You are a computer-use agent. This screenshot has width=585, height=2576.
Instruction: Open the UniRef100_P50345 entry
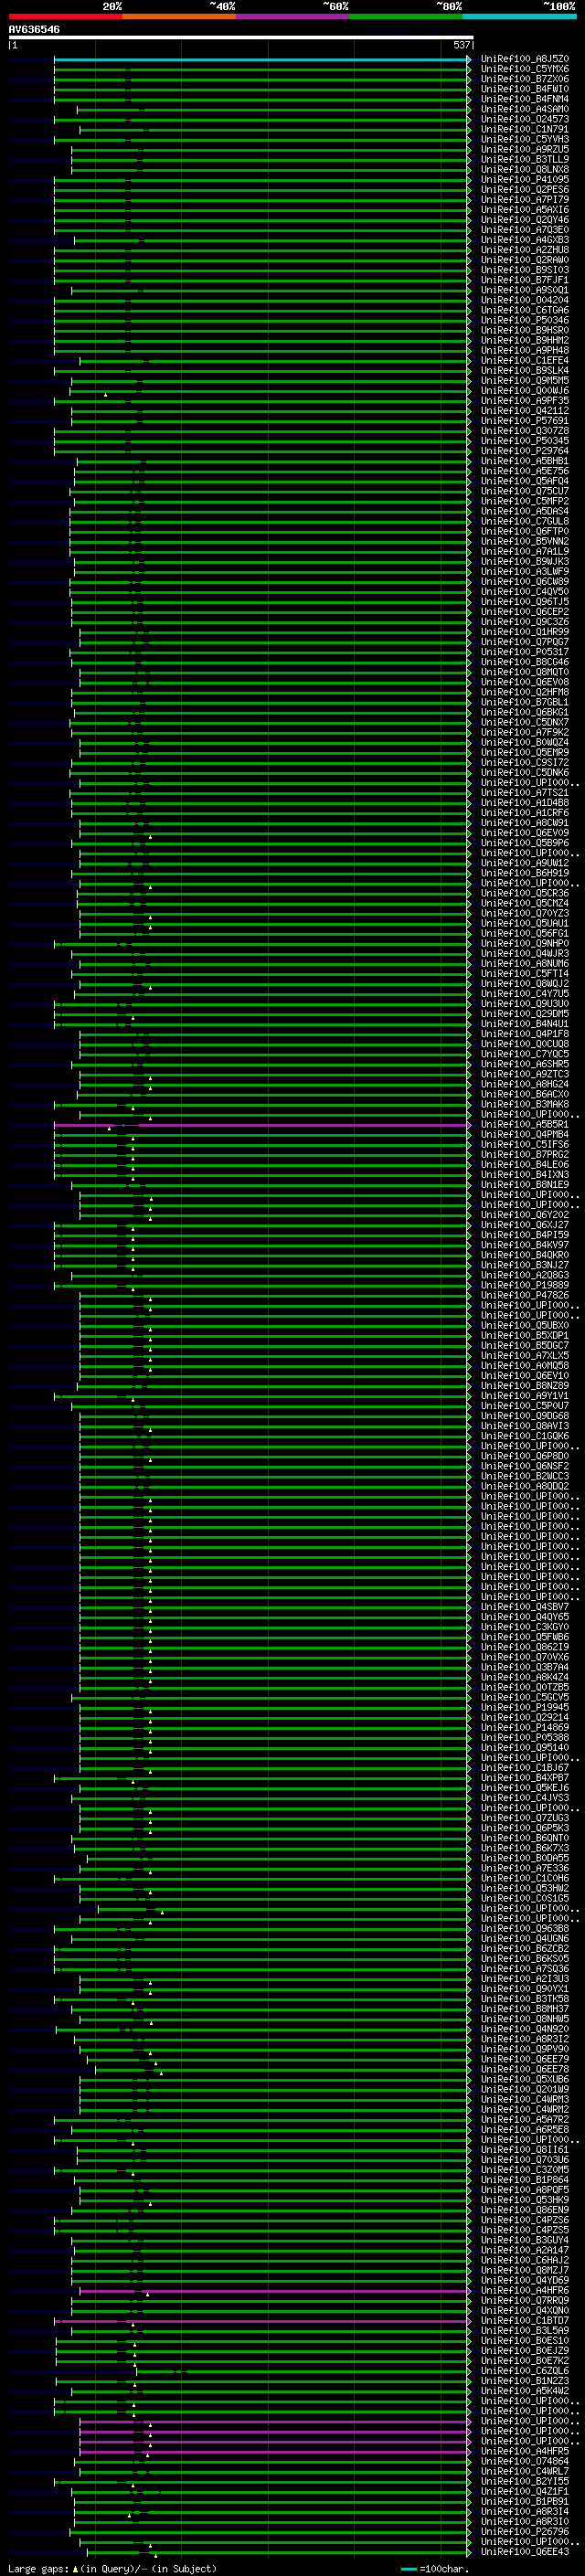525,441
